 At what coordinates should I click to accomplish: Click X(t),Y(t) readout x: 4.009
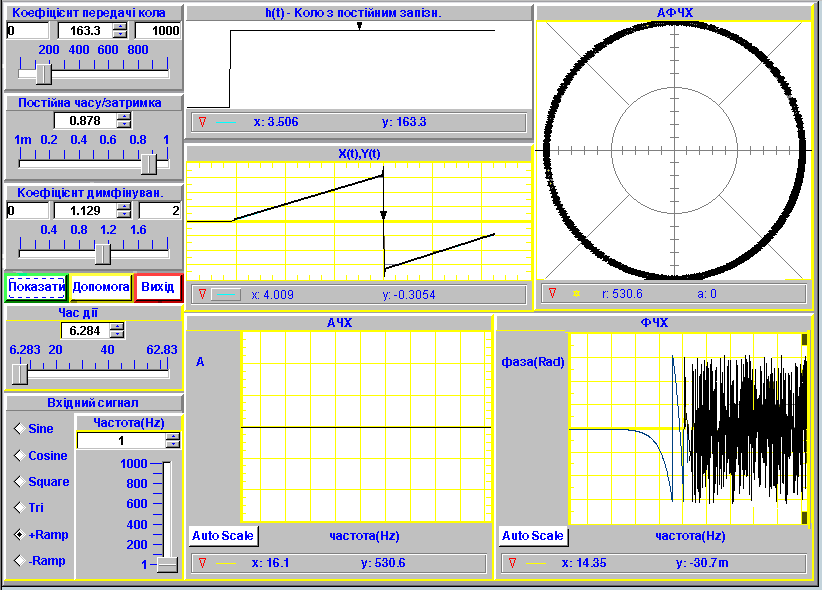point(273,295)
